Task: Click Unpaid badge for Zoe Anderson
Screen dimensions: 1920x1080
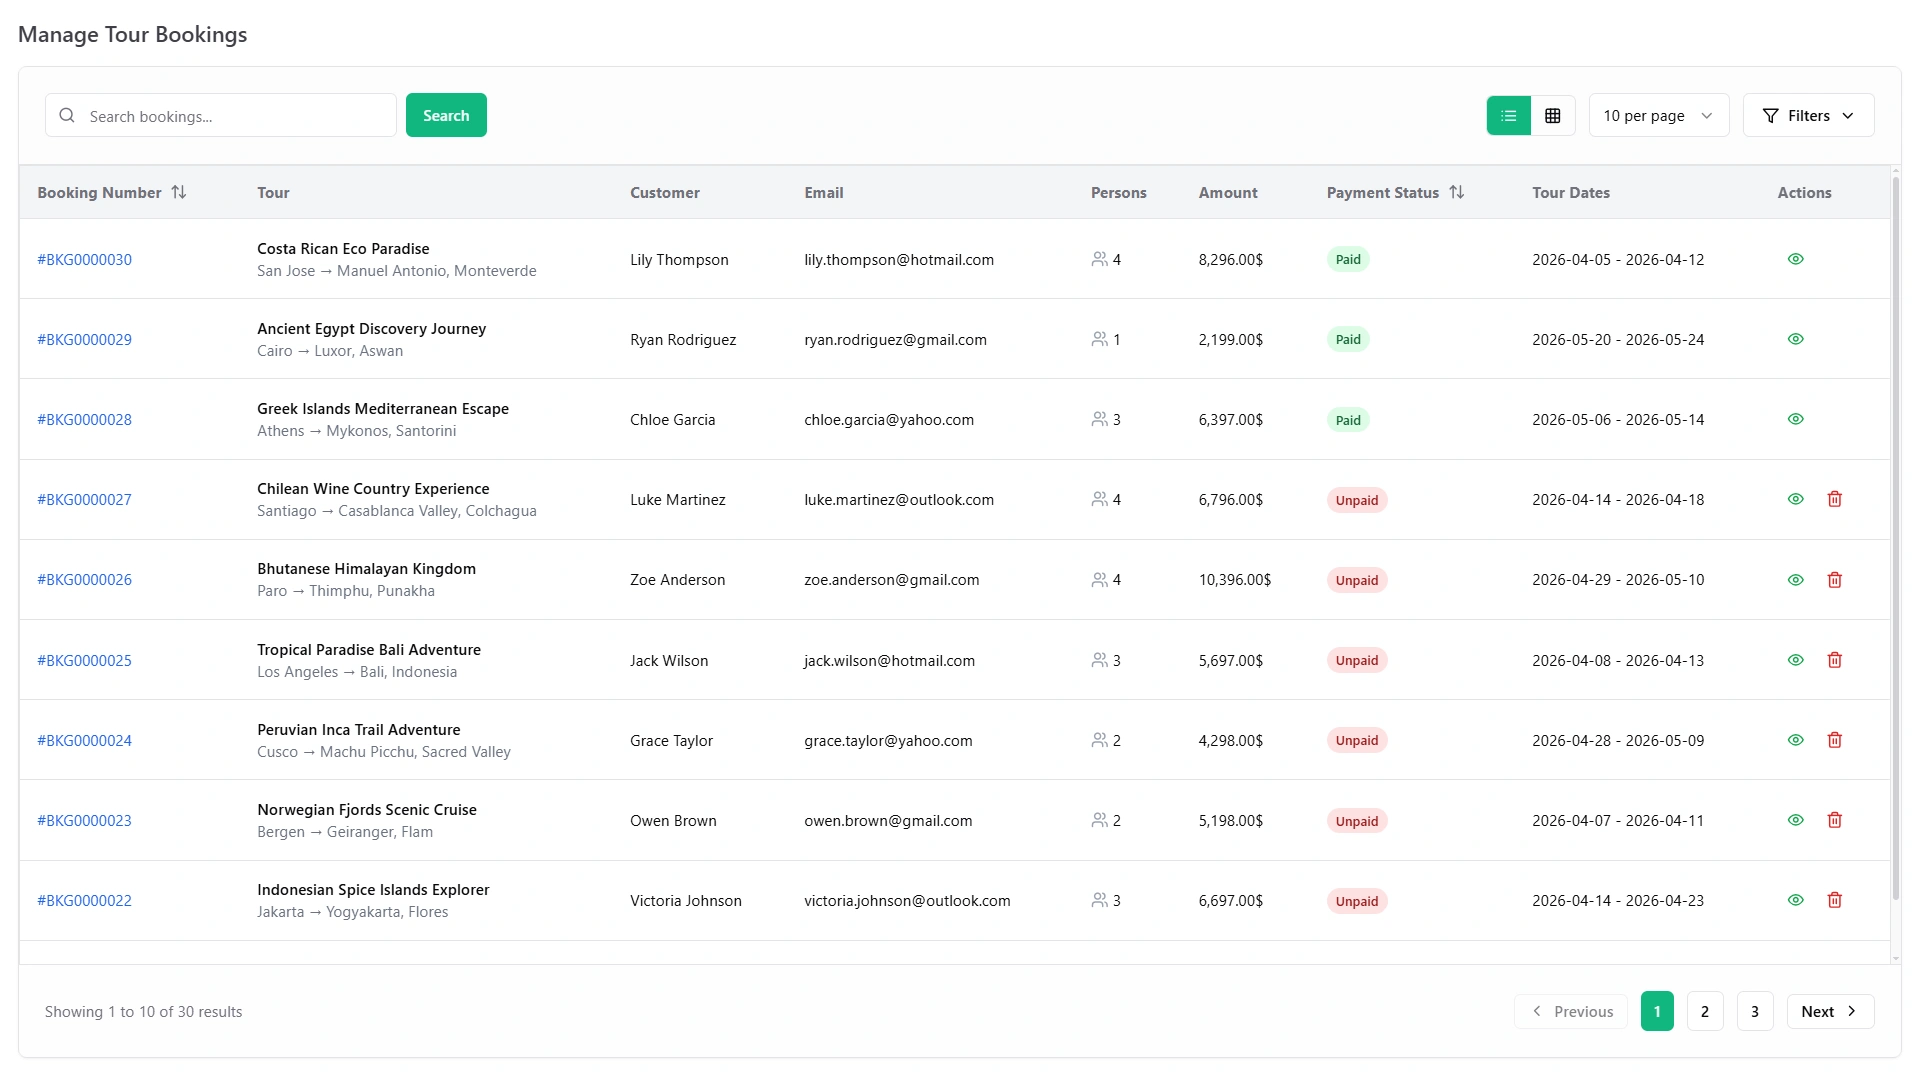Action: tap(1356, 580)
